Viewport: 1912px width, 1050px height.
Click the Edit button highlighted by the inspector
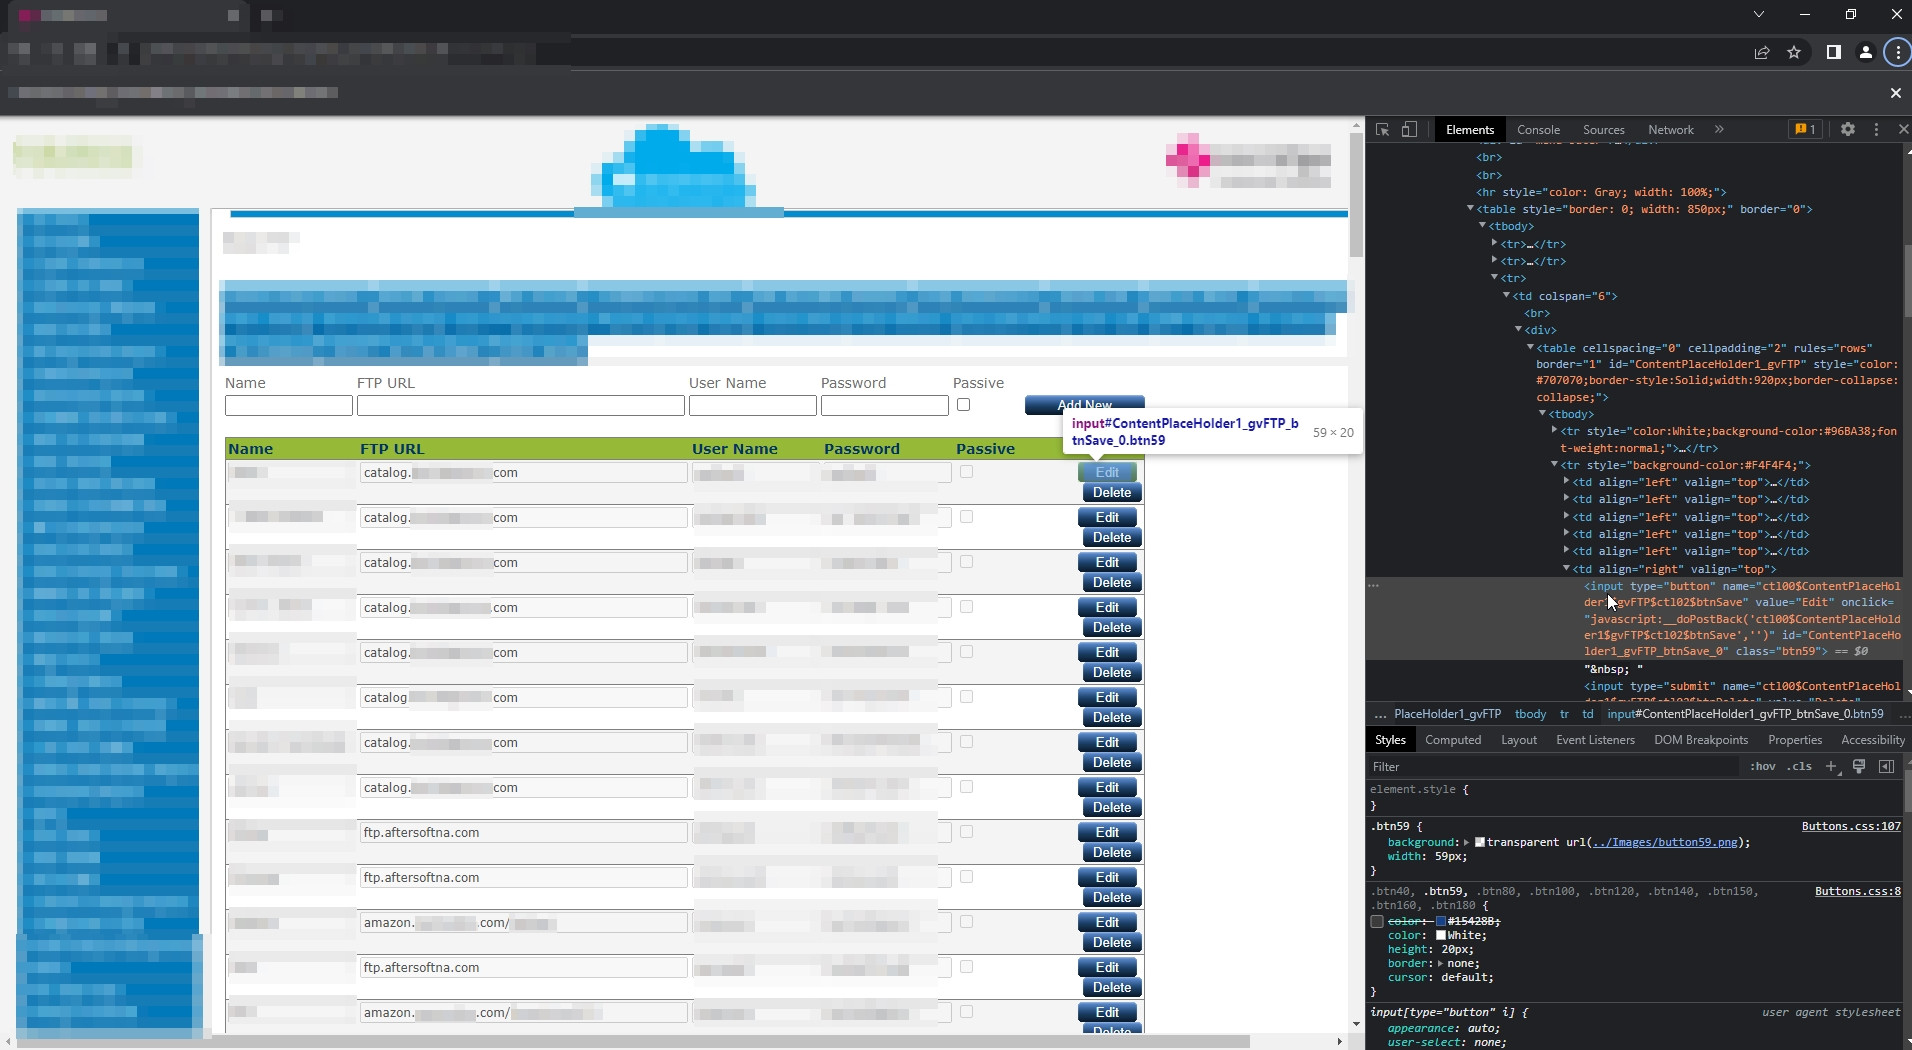pyautogui.click(x=1107, y=472)
